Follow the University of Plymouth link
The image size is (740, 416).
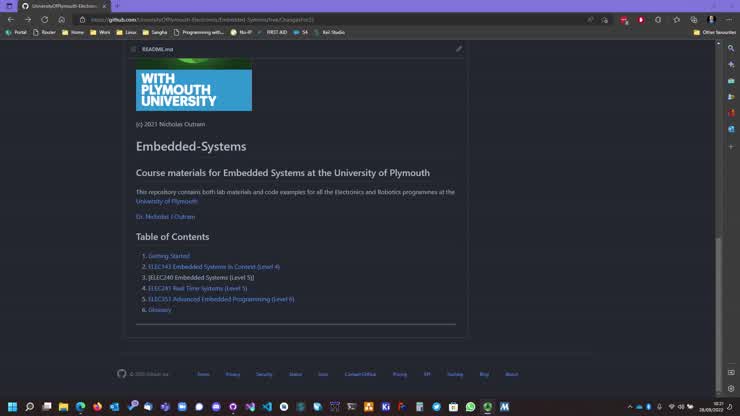click(x=166, y=201)
